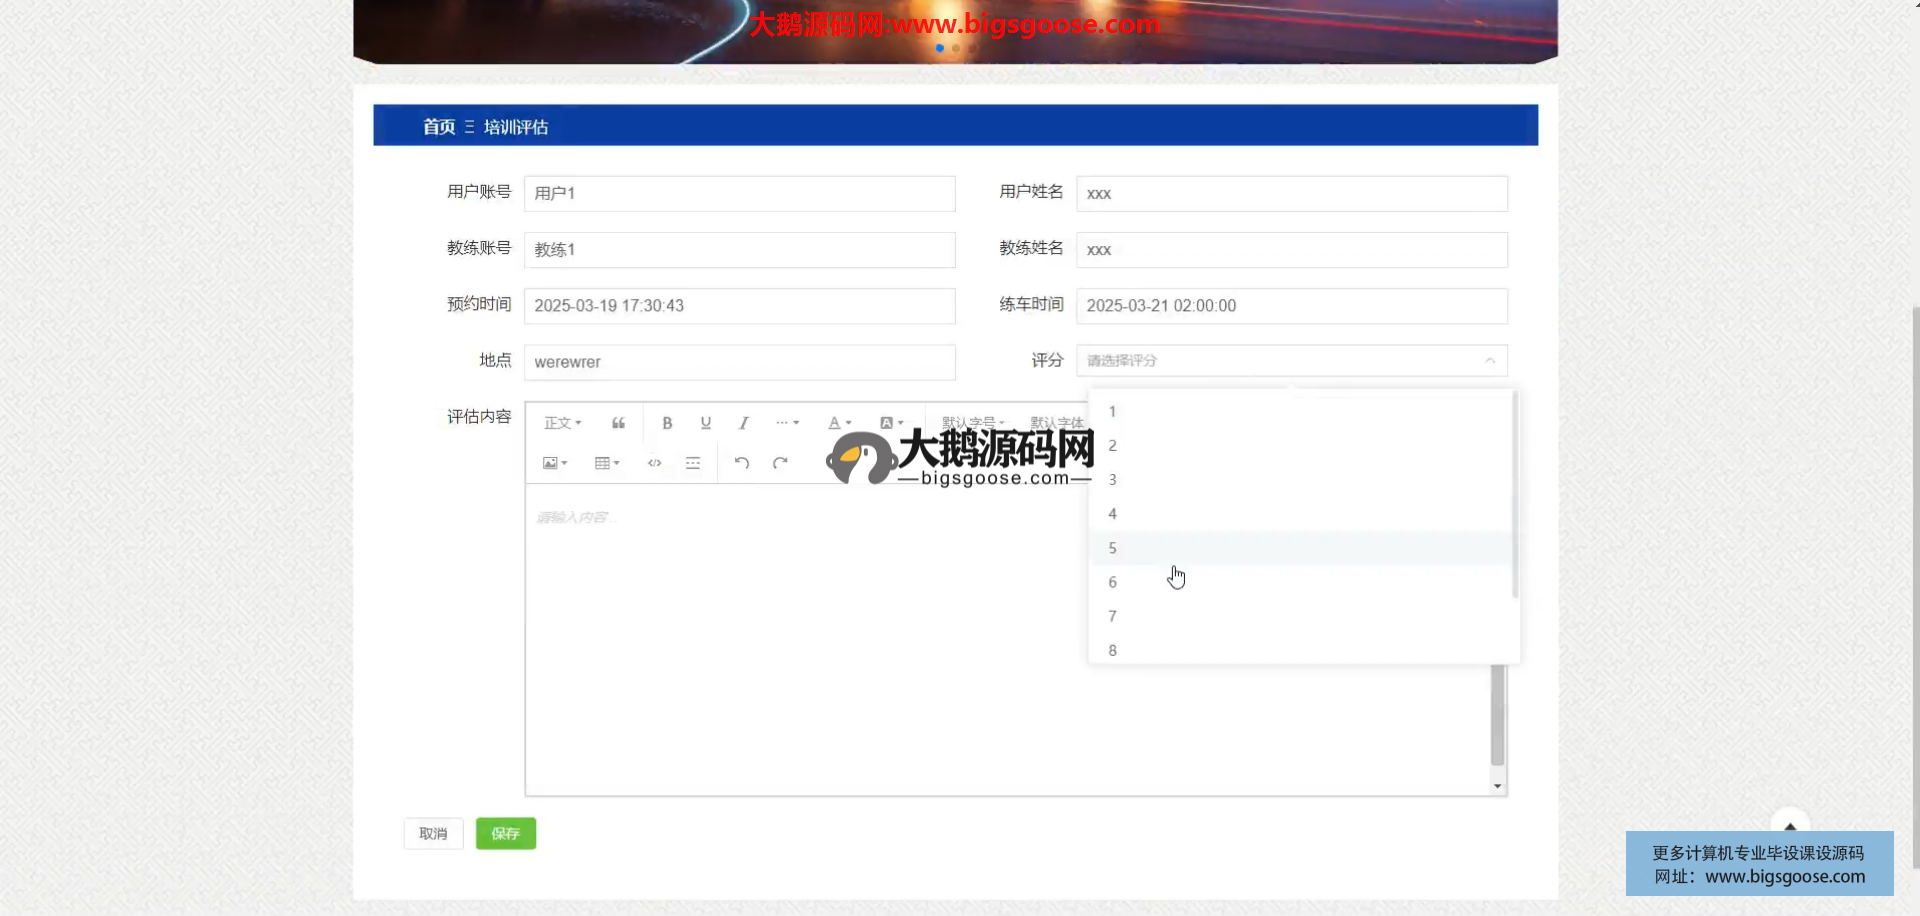Click the blockquote icon

click(618, 423)
